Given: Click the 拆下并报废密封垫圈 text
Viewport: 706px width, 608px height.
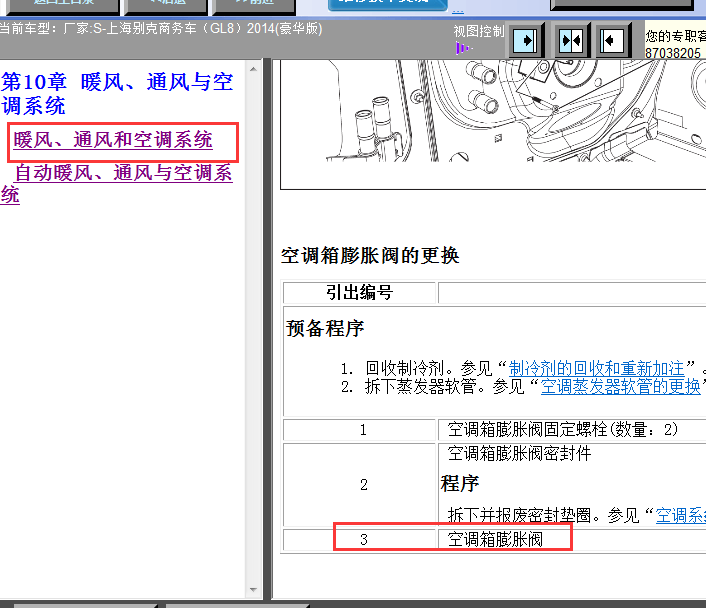Looking at the screenshot, I should coord(519,515).
